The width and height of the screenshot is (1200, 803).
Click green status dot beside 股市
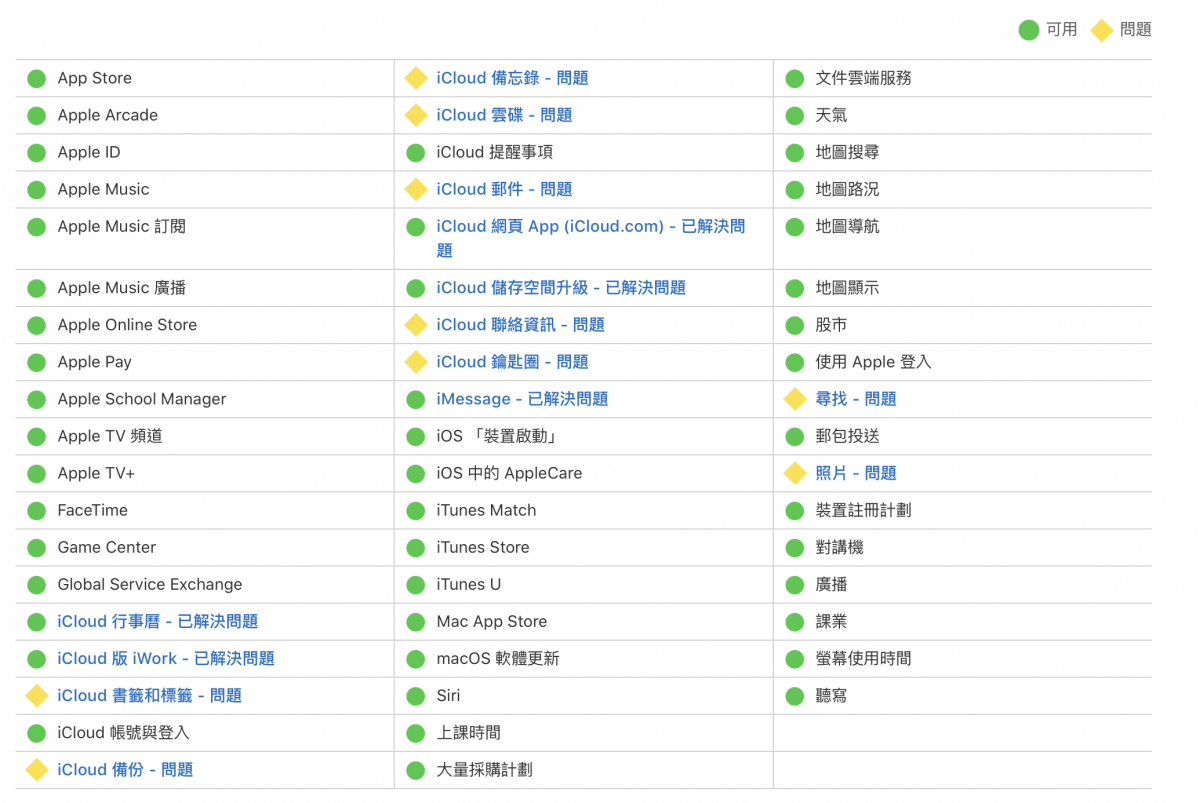[795, 325]
